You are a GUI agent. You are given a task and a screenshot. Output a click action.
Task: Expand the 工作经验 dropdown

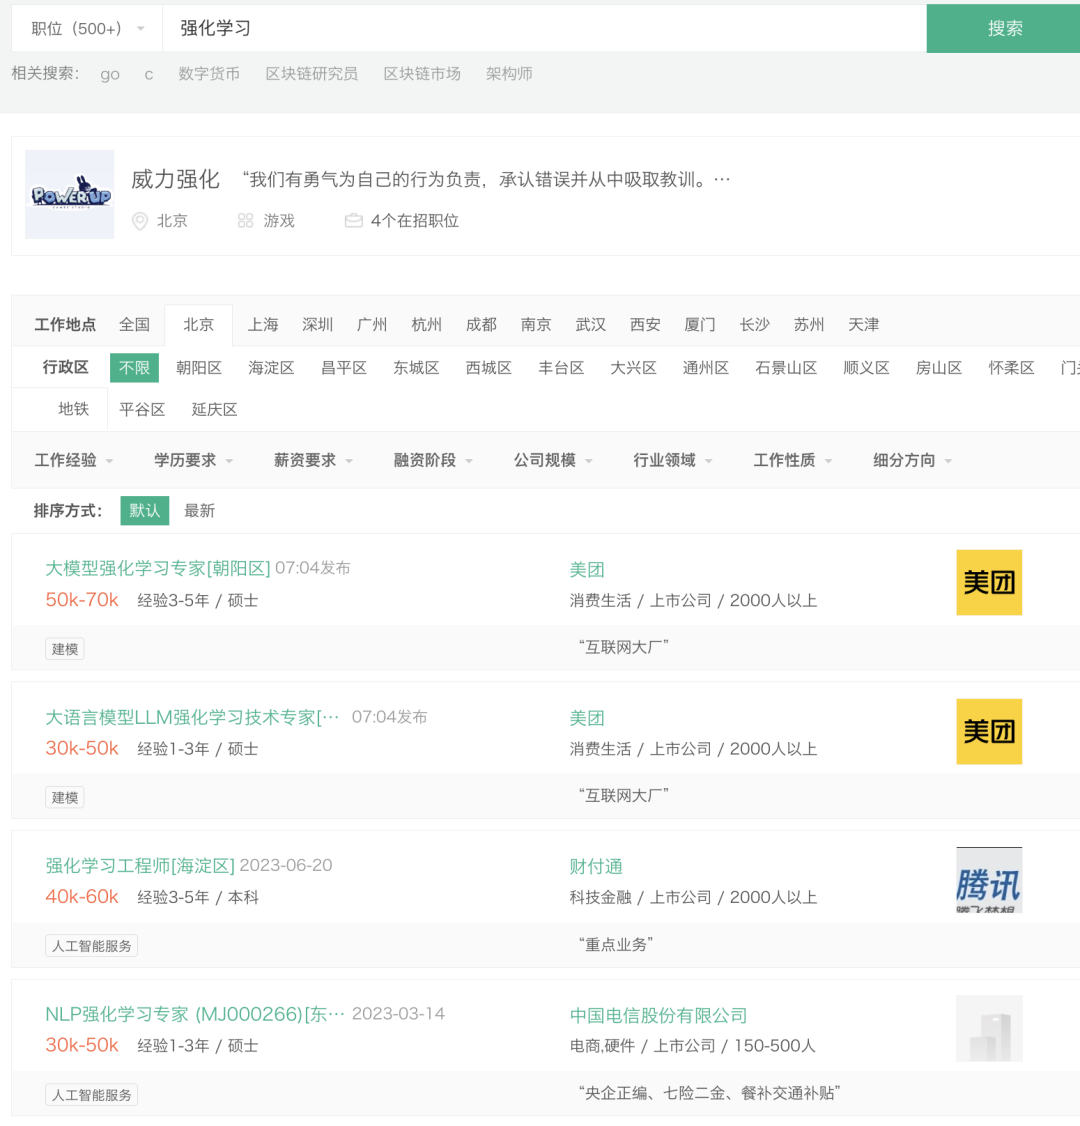pos(74,460)
